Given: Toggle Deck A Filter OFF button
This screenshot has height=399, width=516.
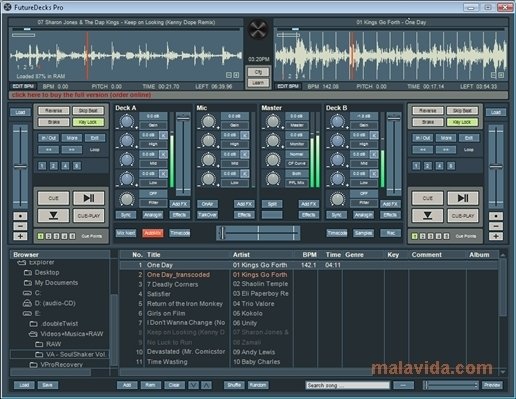Looking at the screenshot, I should [153, 193].
